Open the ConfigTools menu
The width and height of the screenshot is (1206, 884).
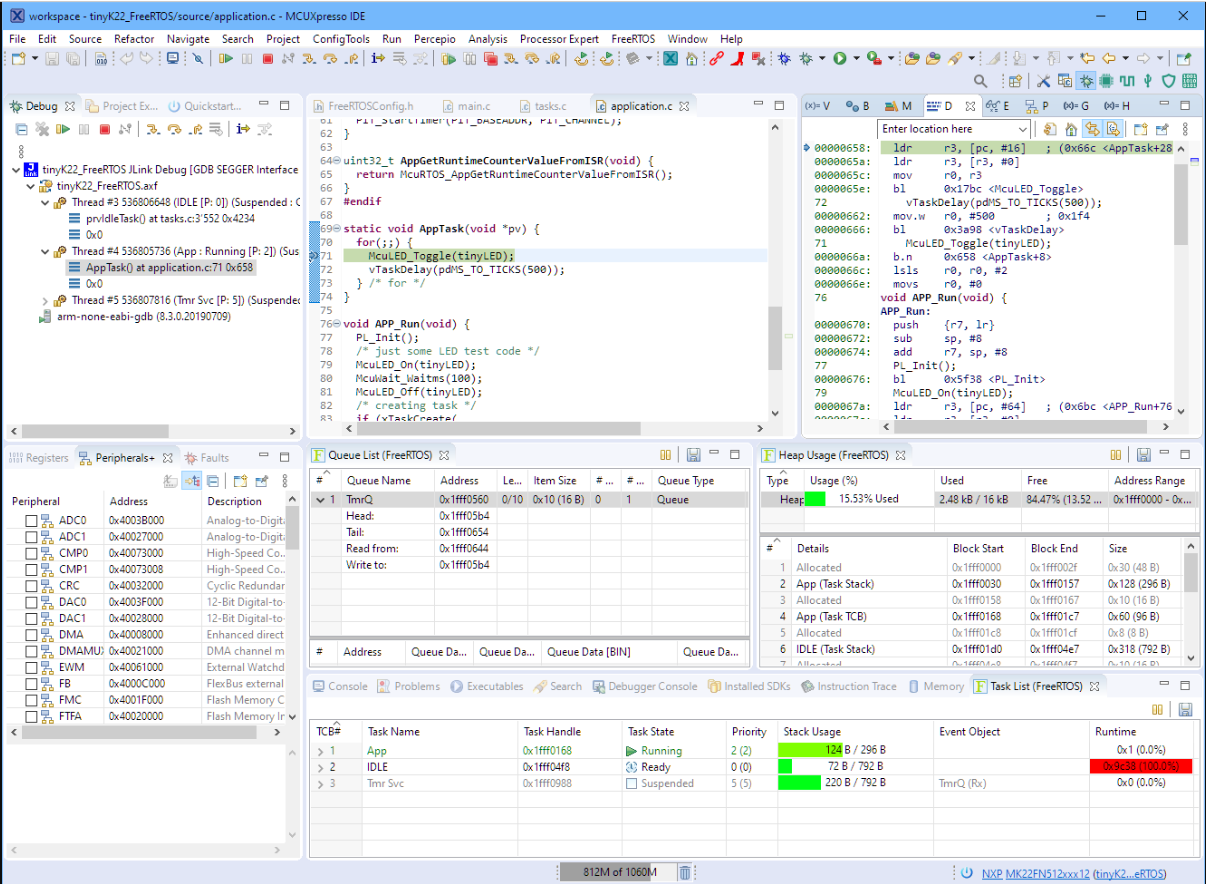(341, 39)
